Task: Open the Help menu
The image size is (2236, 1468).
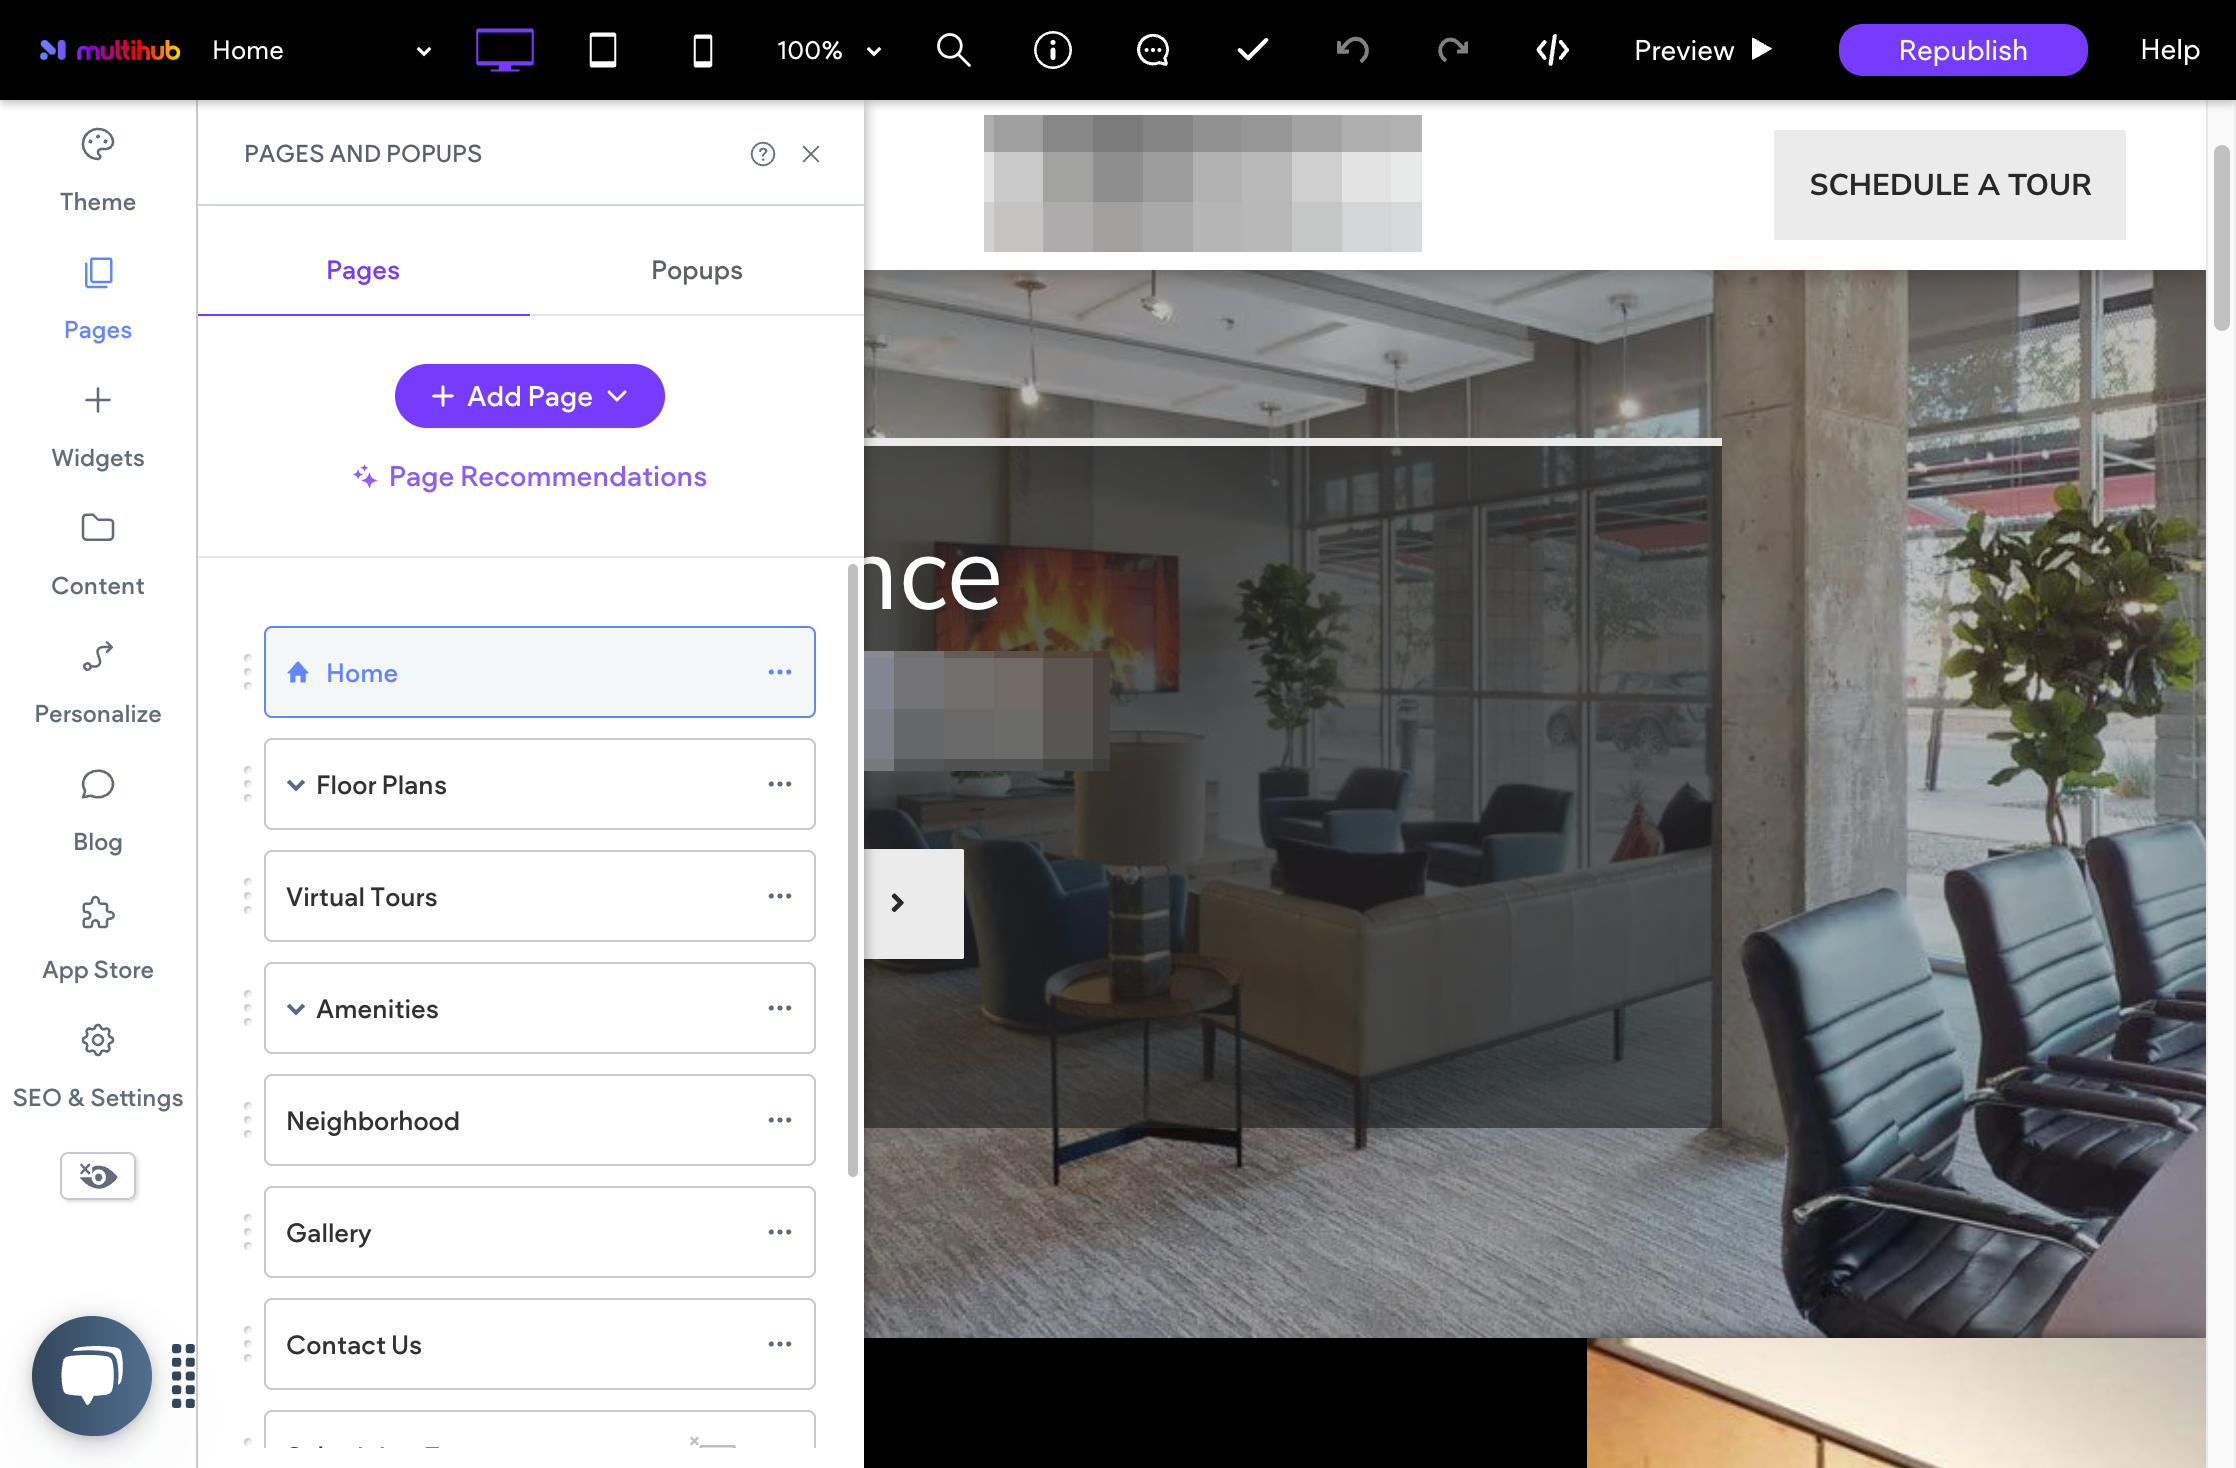Action: coord(2170,50)
